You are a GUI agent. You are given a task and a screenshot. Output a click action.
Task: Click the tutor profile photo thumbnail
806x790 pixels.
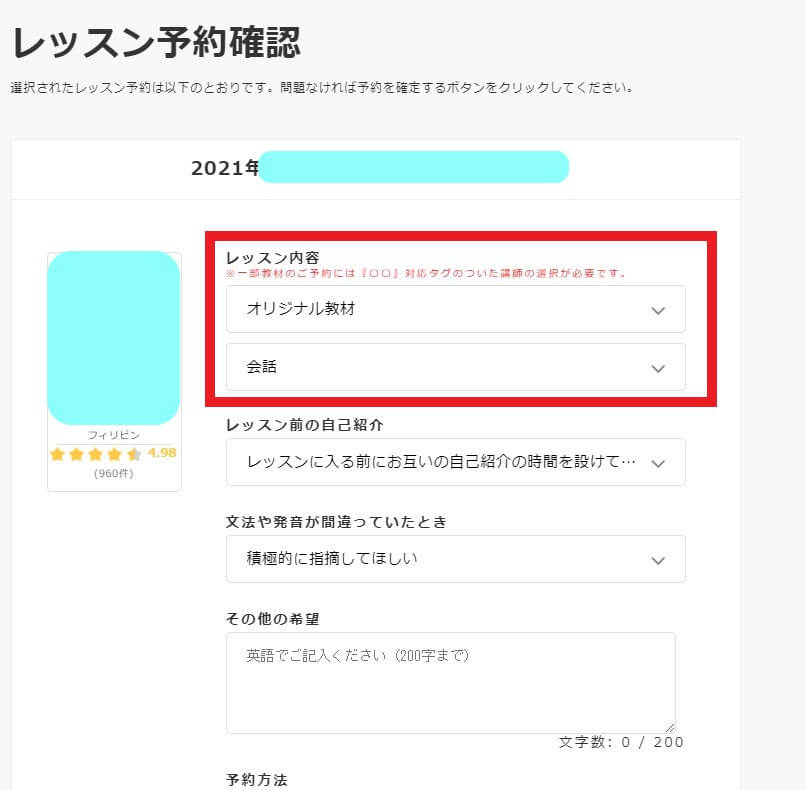[x=114, y=338]
